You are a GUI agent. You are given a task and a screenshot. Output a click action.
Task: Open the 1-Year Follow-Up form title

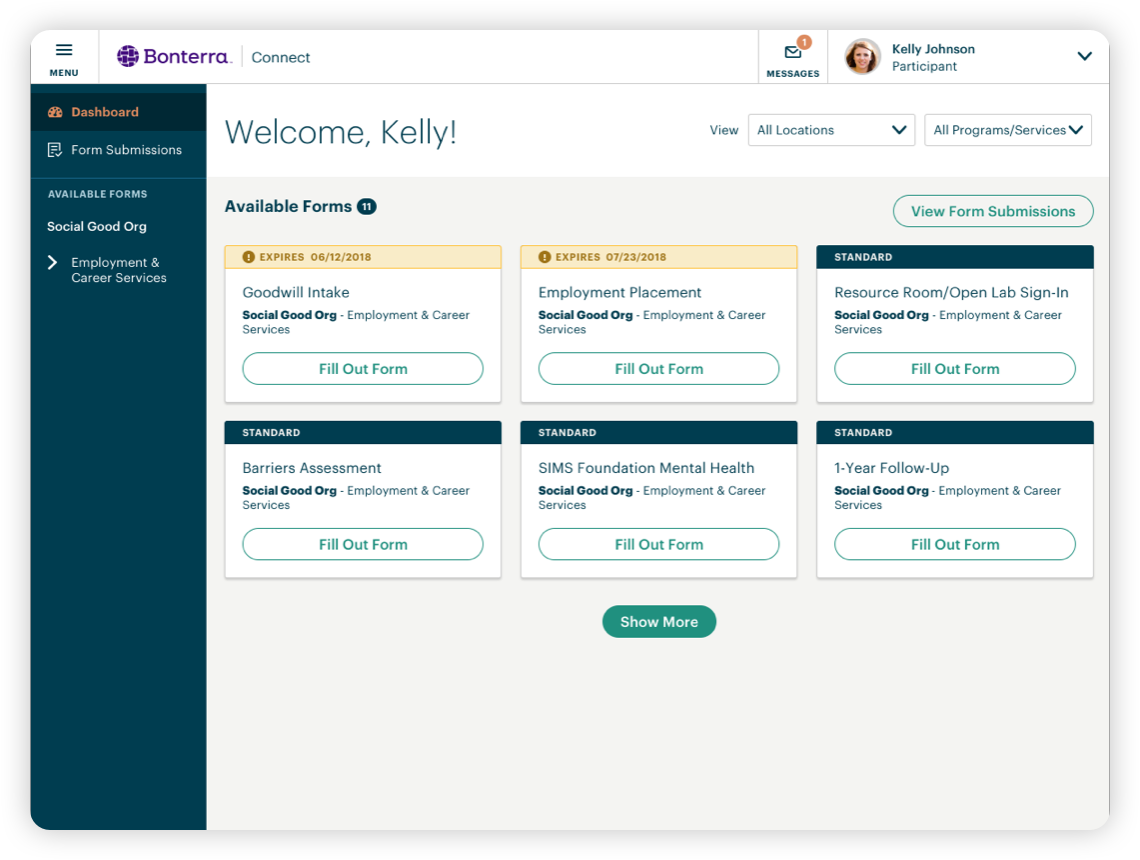click(x=891, y=468)
